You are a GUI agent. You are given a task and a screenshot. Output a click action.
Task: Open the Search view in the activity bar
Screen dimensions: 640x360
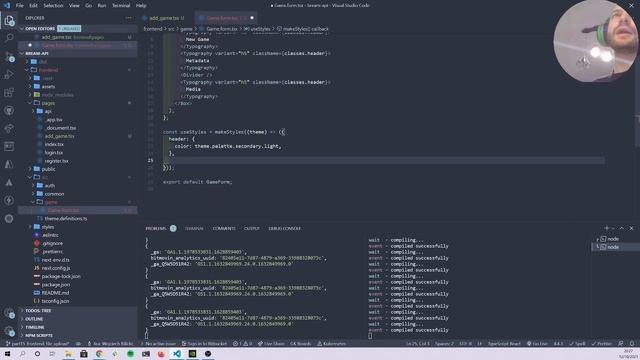point(9,38)
